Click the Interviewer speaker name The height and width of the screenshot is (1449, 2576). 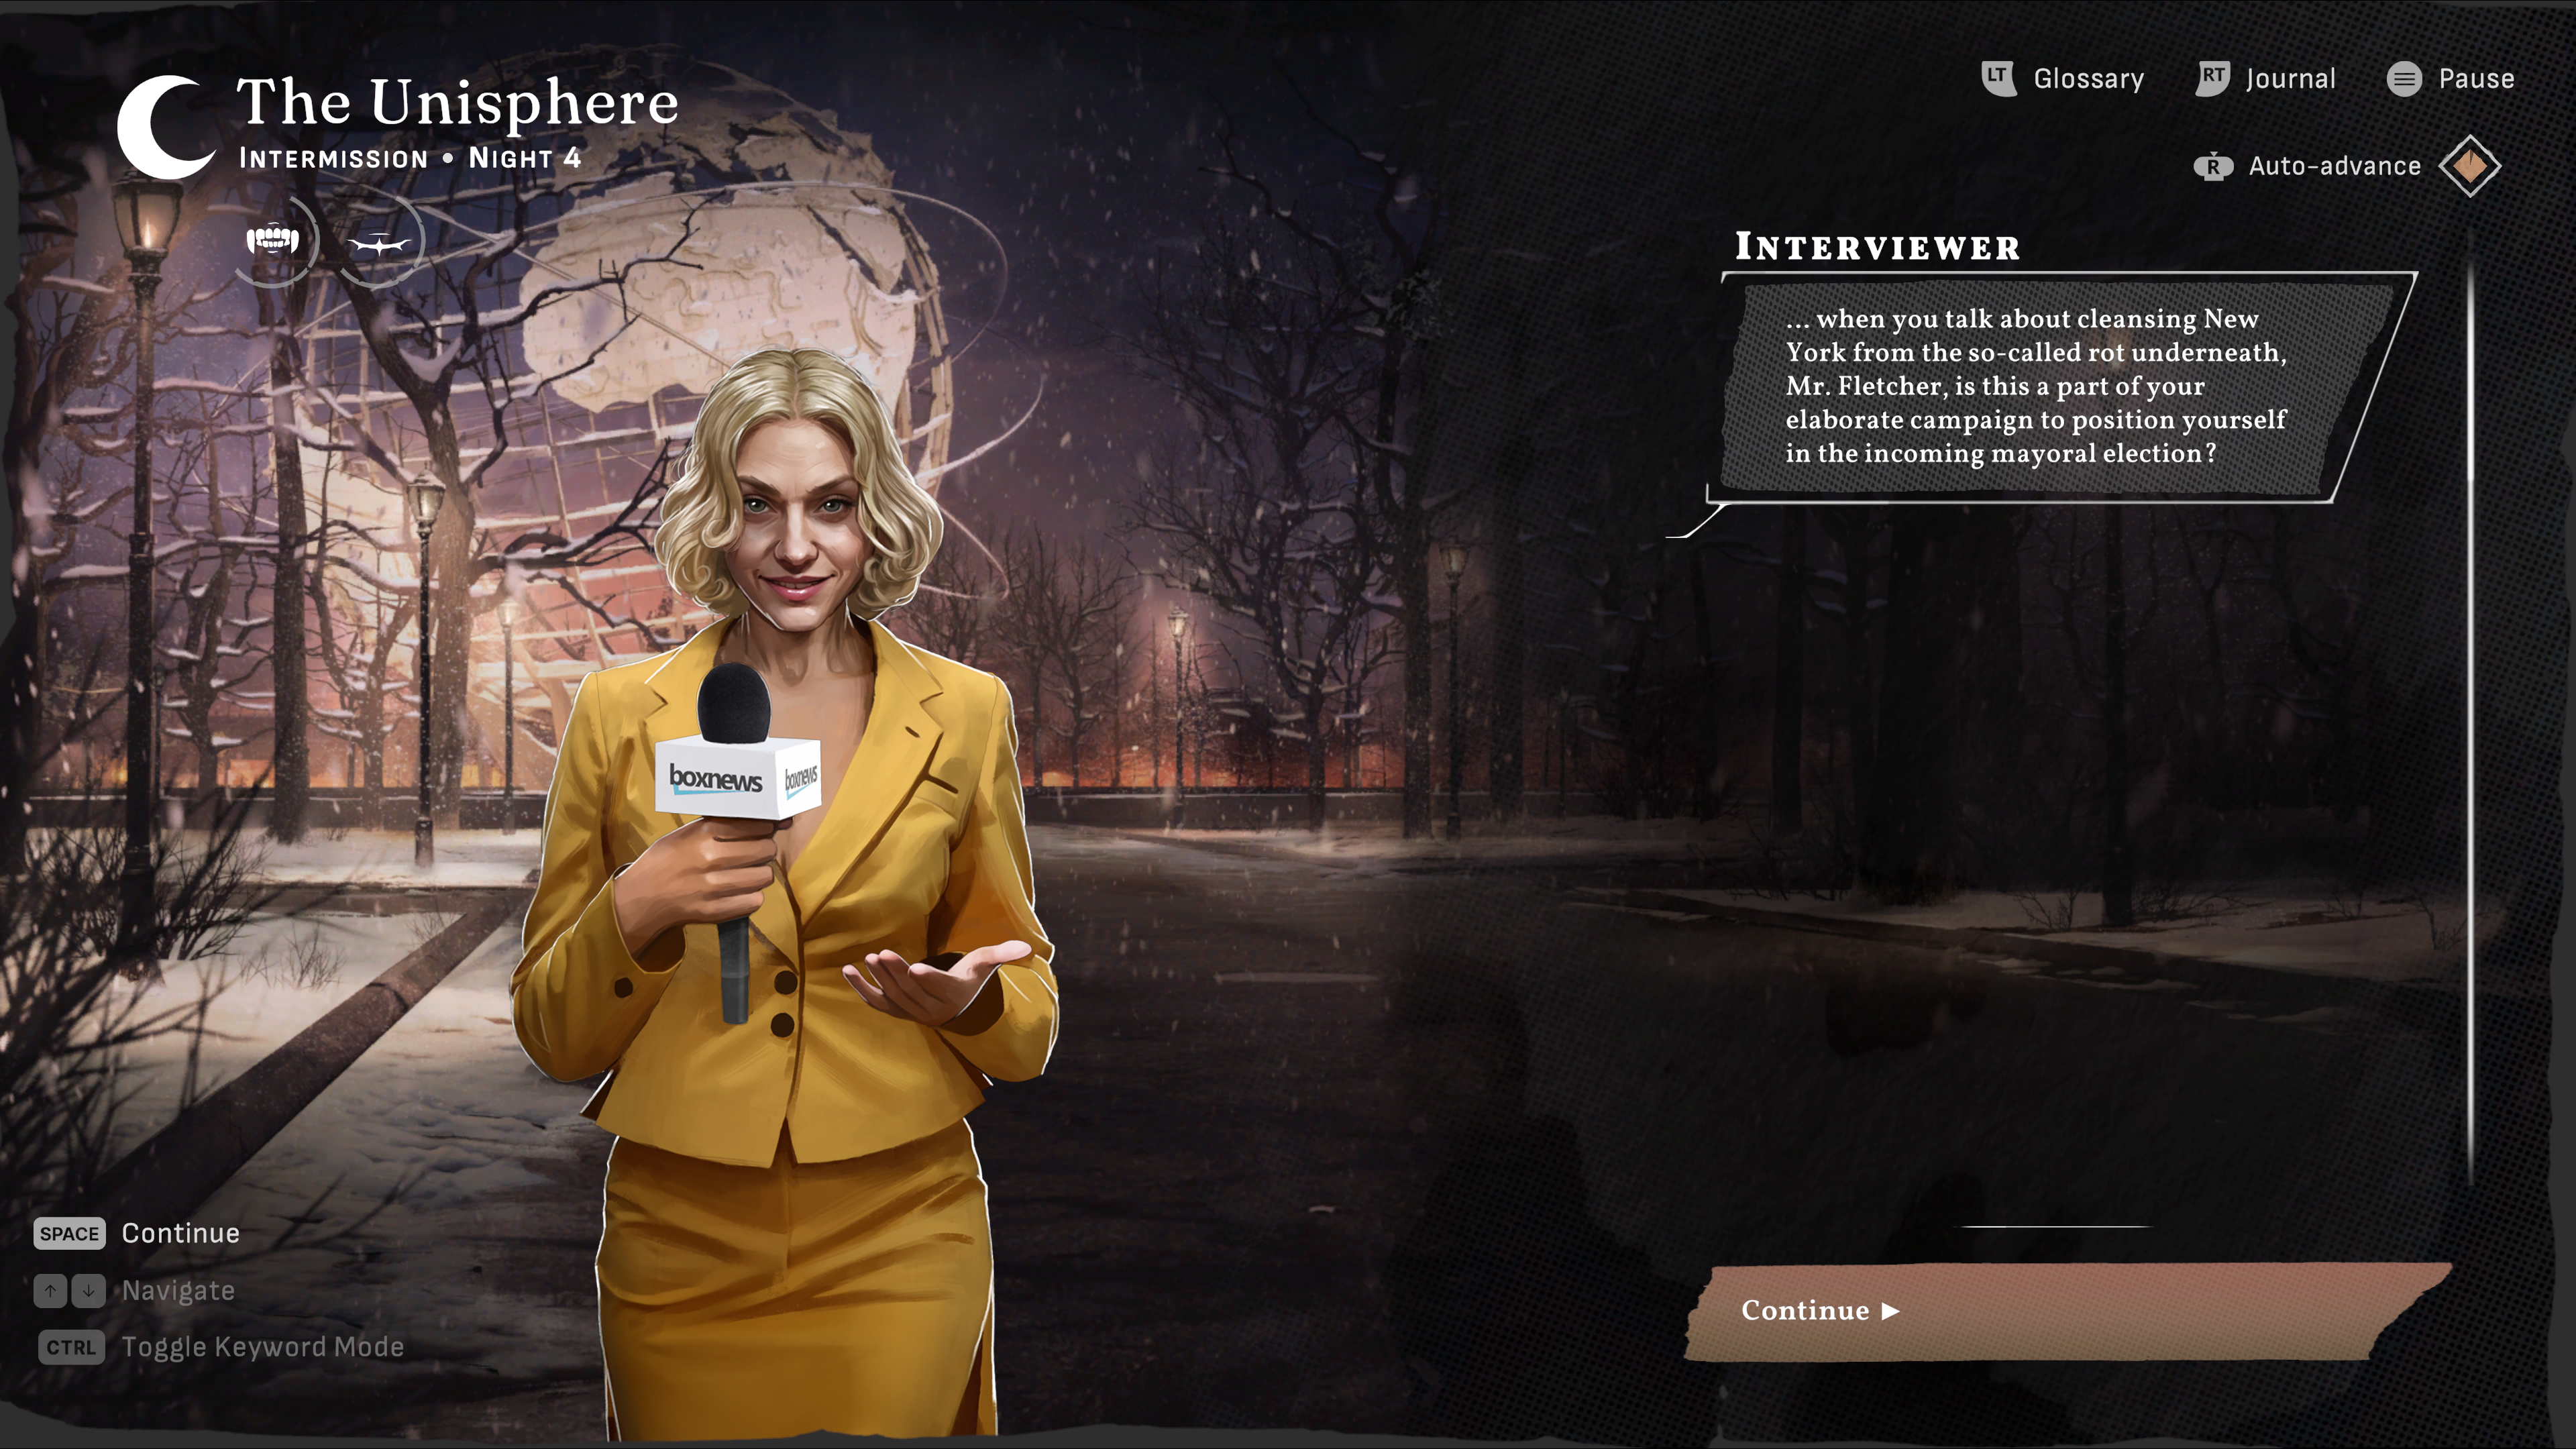[x=1877, y=247]
